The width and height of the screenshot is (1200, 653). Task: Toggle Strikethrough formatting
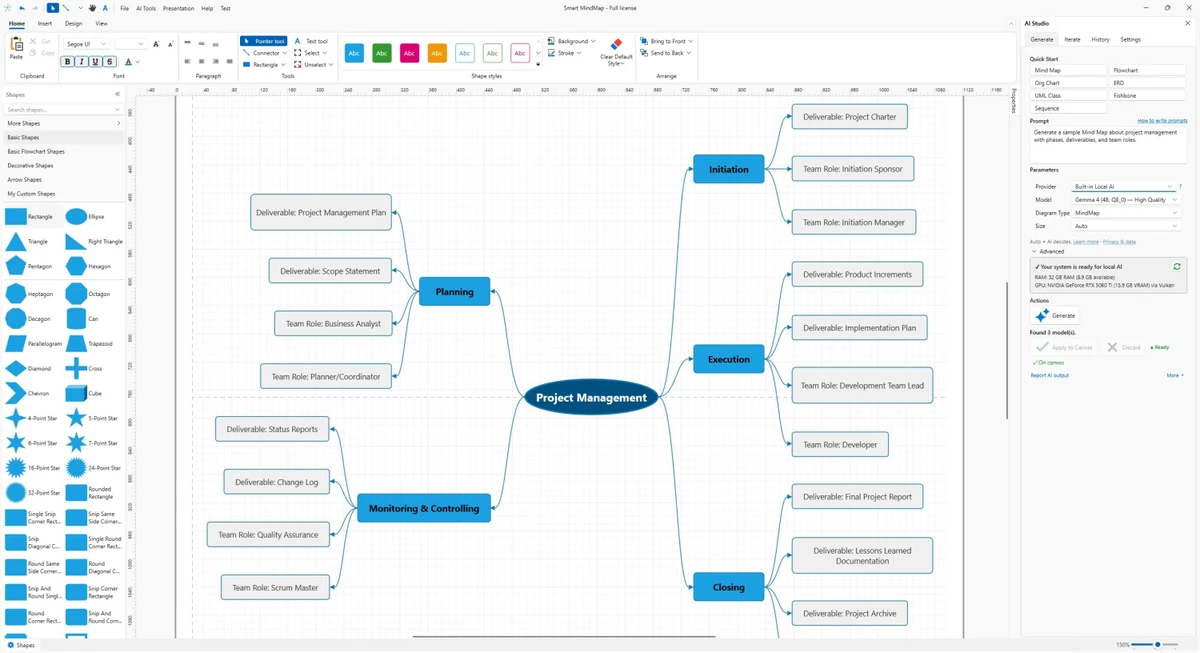pos(109,62)
